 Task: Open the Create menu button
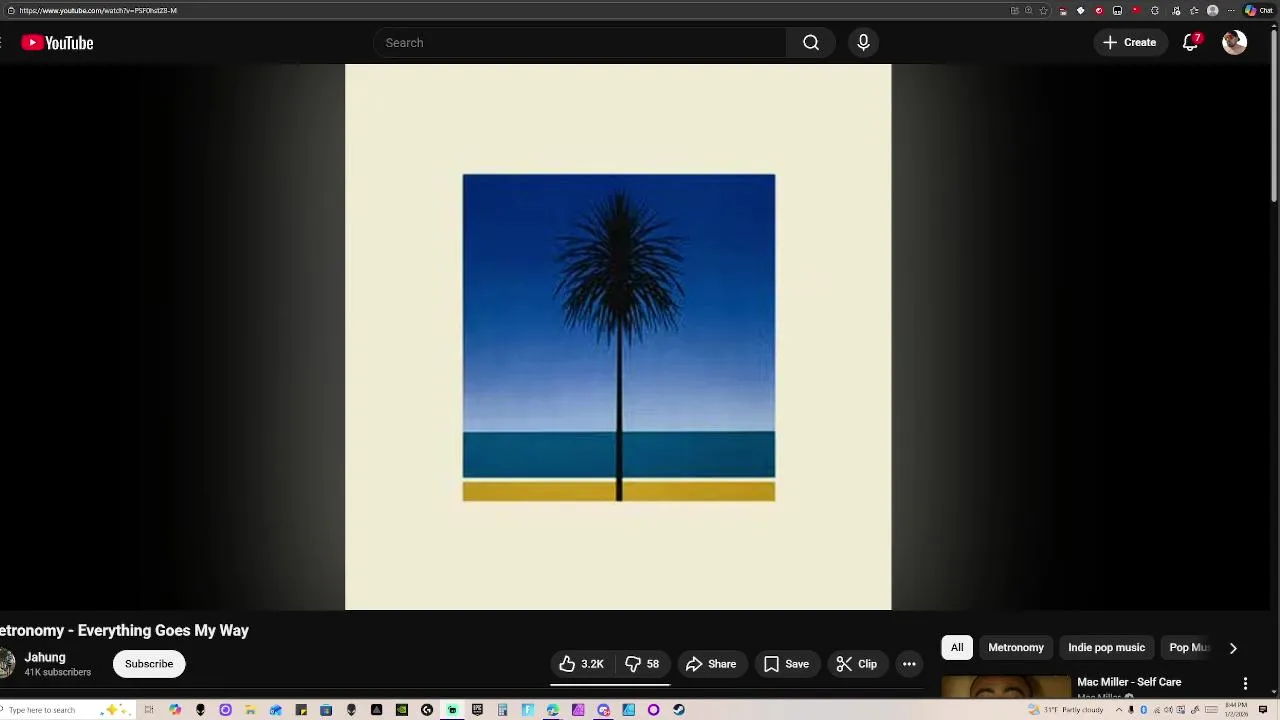coord(1129,43)
